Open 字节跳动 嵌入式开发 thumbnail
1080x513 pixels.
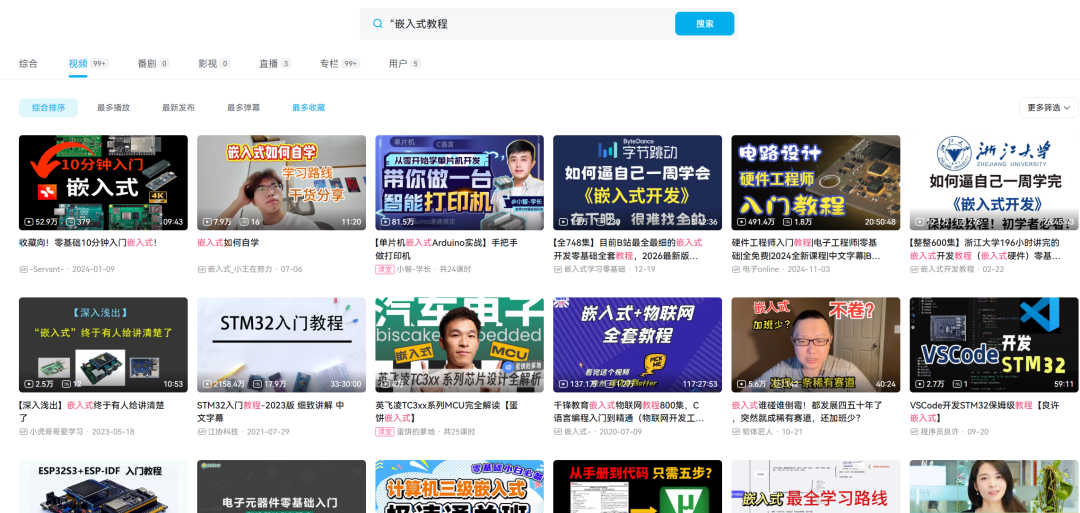[637, 182]
